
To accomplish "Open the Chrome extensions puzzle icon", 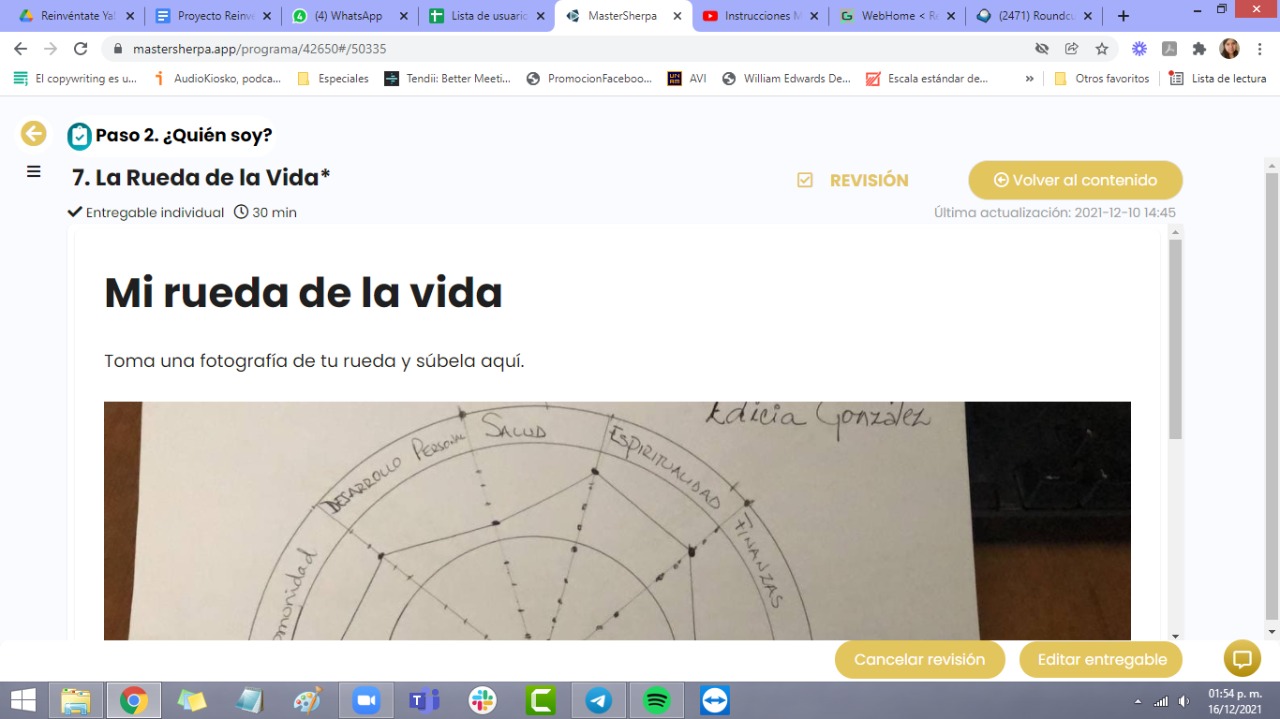I will click(1199, 49).
